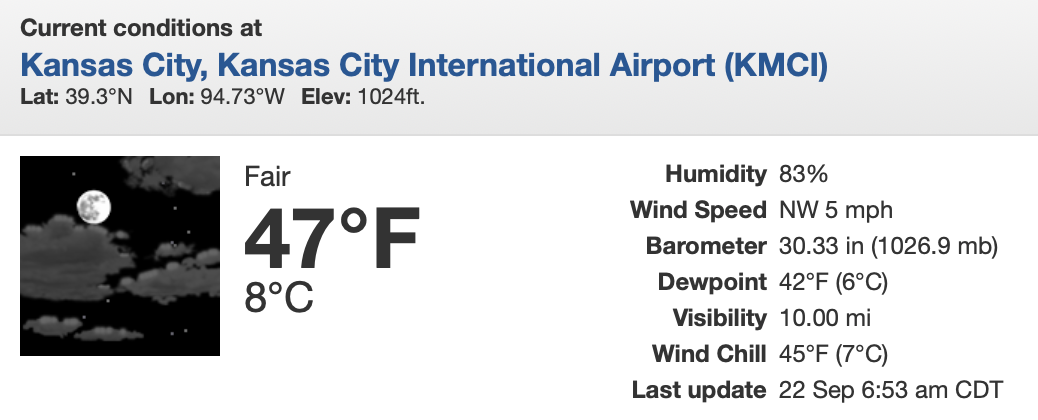Select the NW 5 mph wind value
Screen dimensions: 1038x420
[835, 211]
